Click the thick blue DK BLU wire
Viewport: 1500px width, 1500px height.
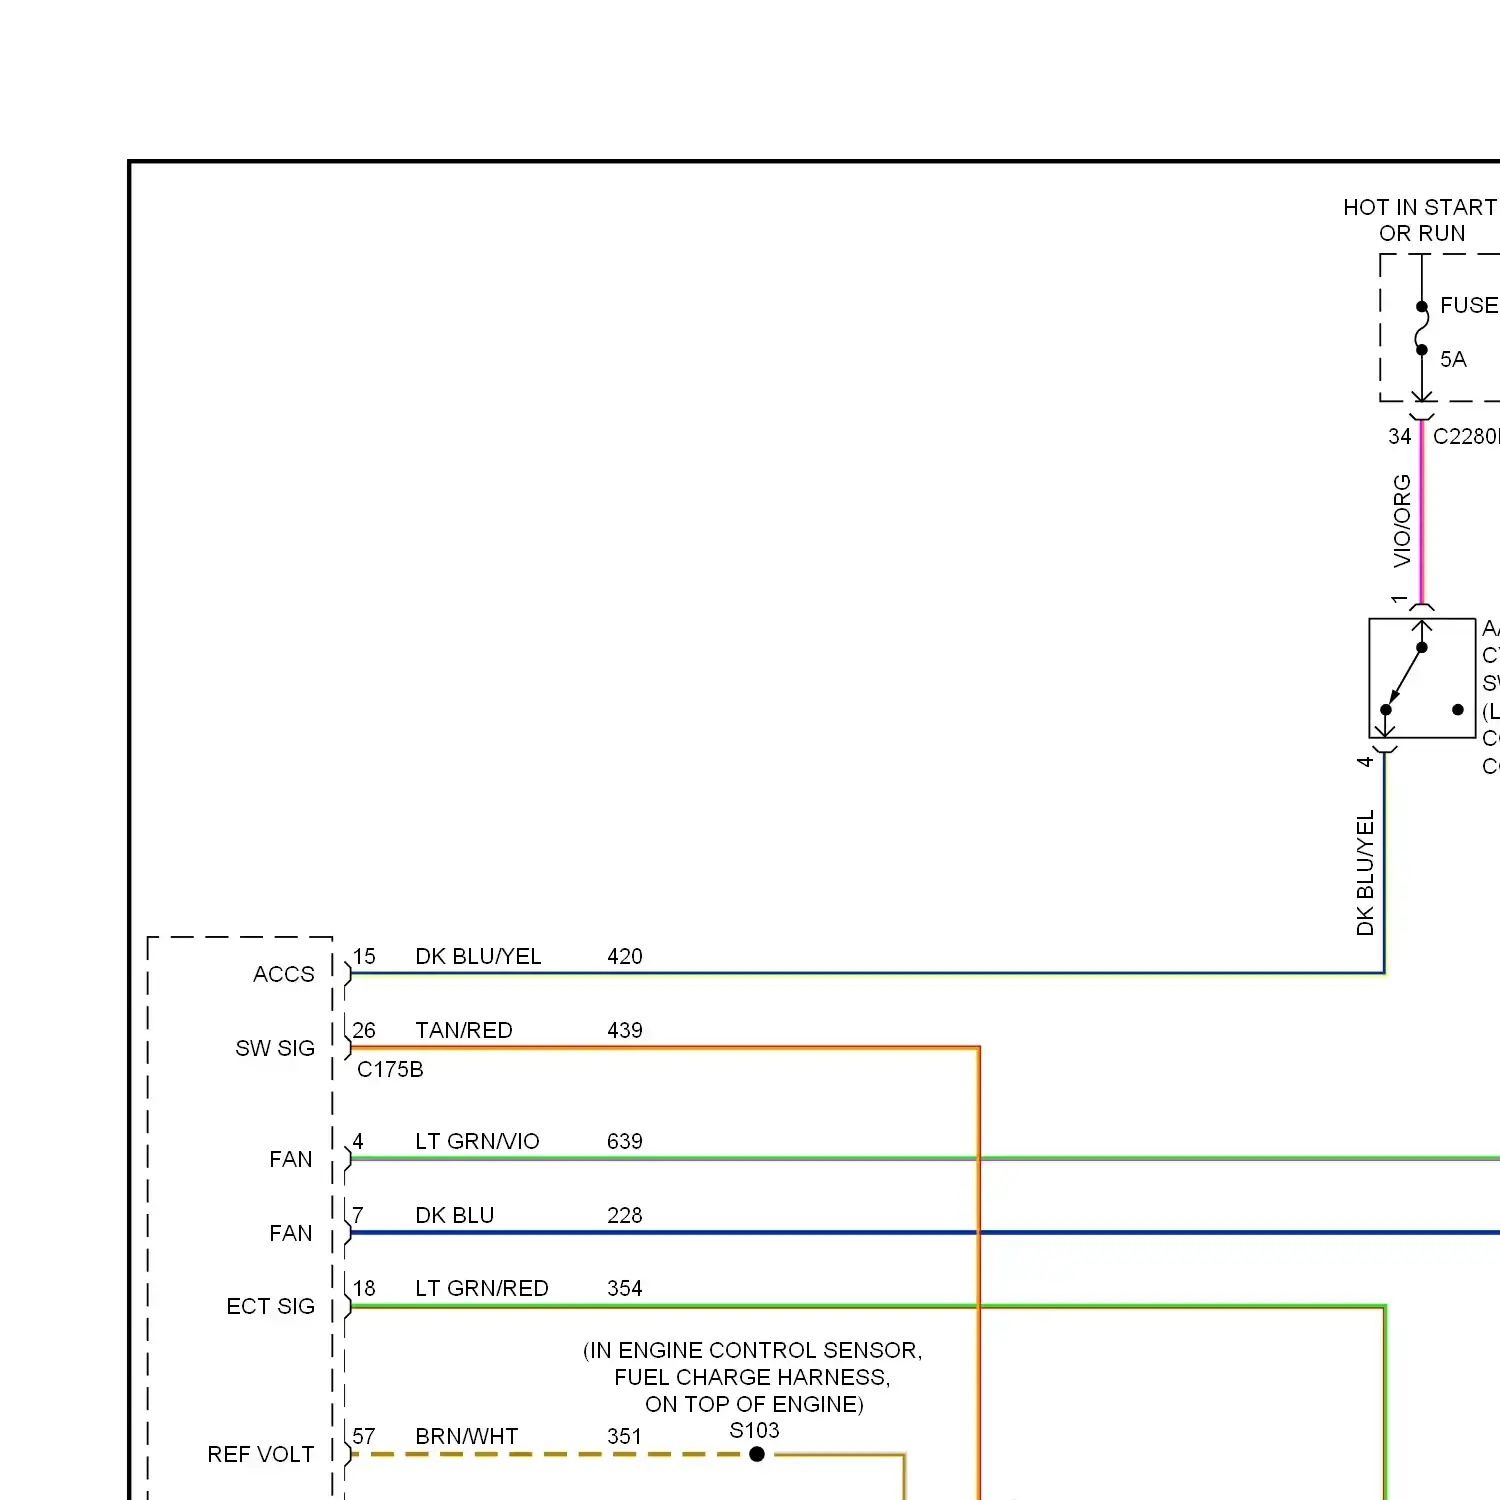tap(925, 1233)
